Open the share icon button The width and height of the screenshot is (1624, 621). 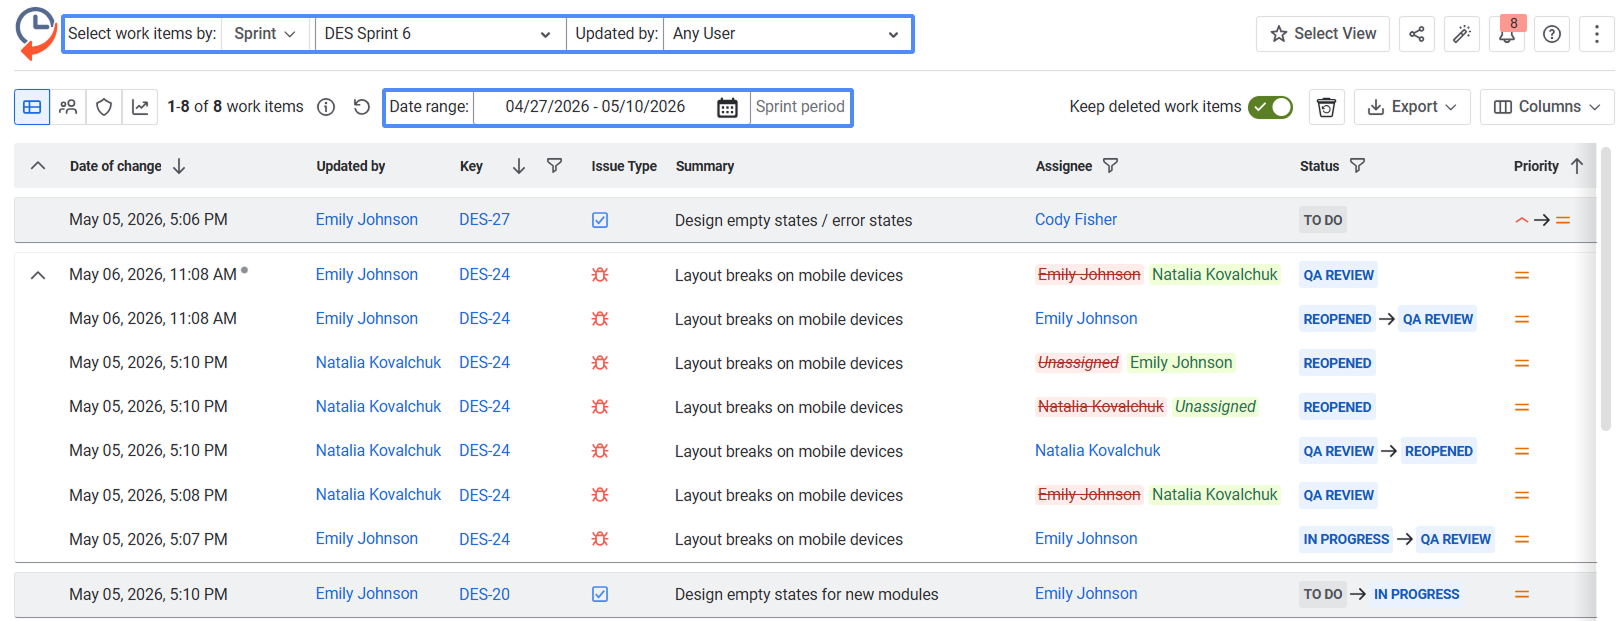click(1417, 34)
